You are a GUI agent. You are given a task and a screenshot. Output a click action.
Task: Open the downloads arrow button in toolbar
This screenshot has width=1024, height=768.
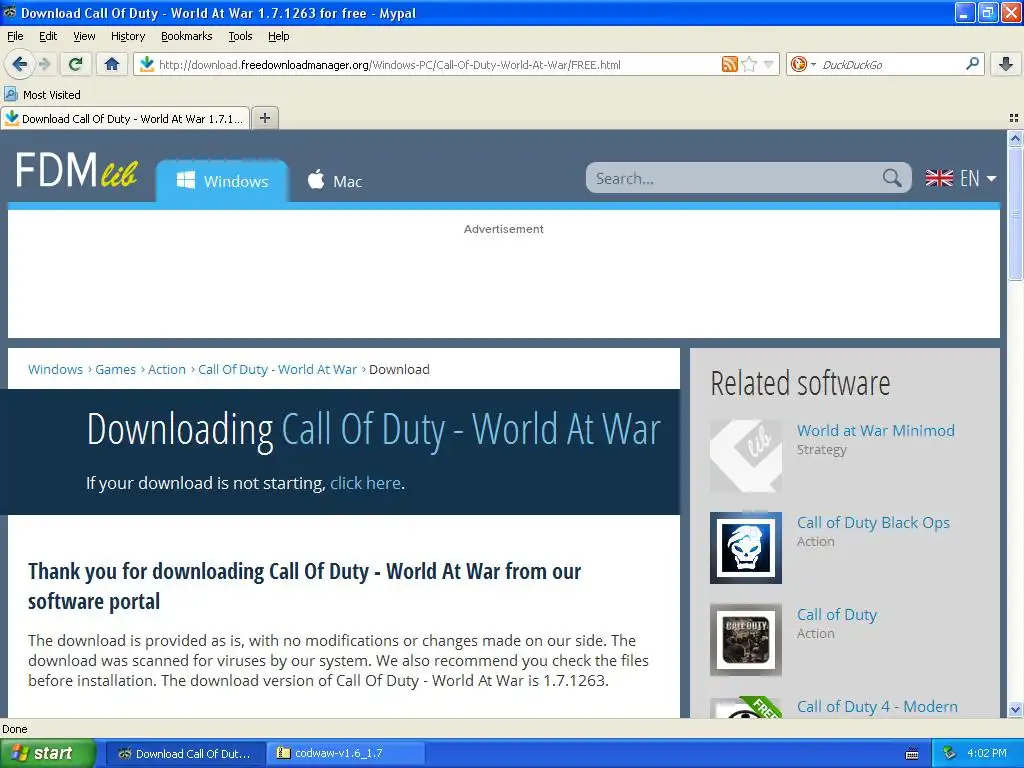pos(1006,64)
